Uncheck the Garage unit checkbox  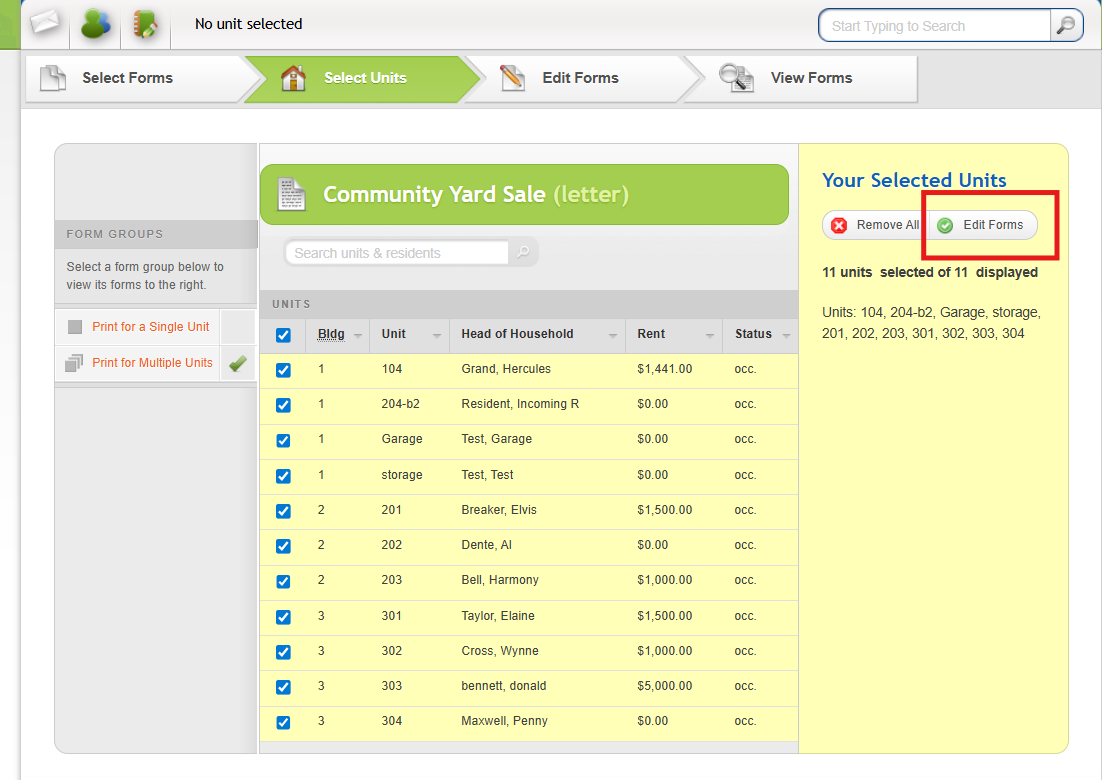(x=283, y=441)
